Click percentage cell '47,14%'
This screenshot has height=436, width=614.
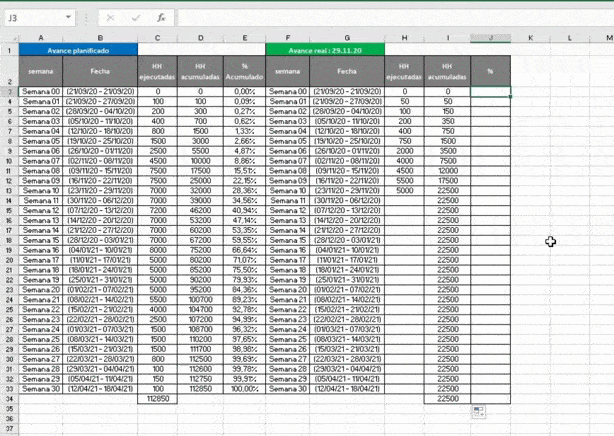(x=245, y=221)
